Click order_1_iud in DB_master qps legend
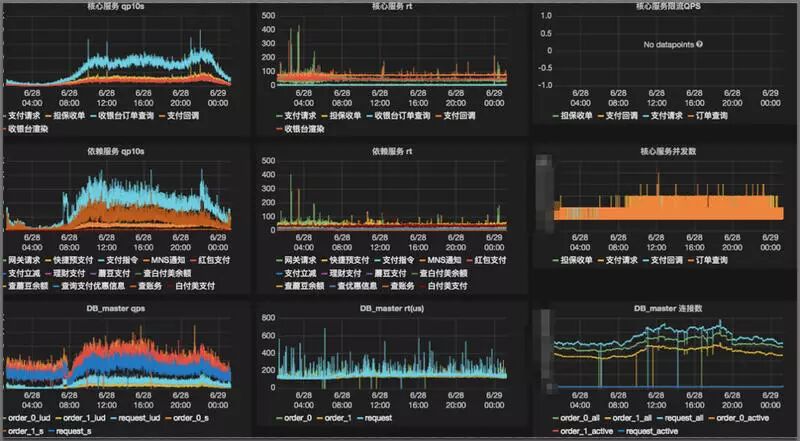 coord(84,418)
